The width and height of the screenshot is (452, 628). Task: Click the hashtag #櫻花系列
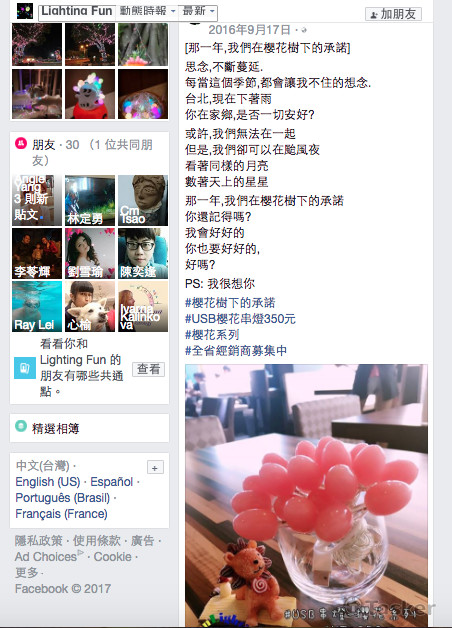212,335
